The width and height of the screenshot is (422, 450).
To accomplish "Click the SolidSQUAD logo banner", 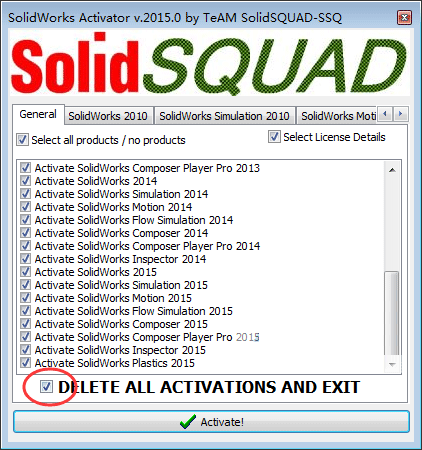I will click(209, 63).
